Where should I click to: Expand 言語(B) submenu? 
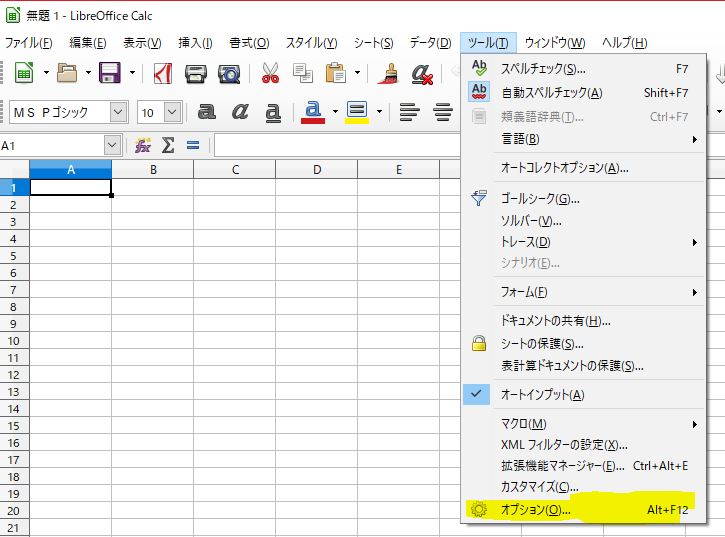point(583,139)
